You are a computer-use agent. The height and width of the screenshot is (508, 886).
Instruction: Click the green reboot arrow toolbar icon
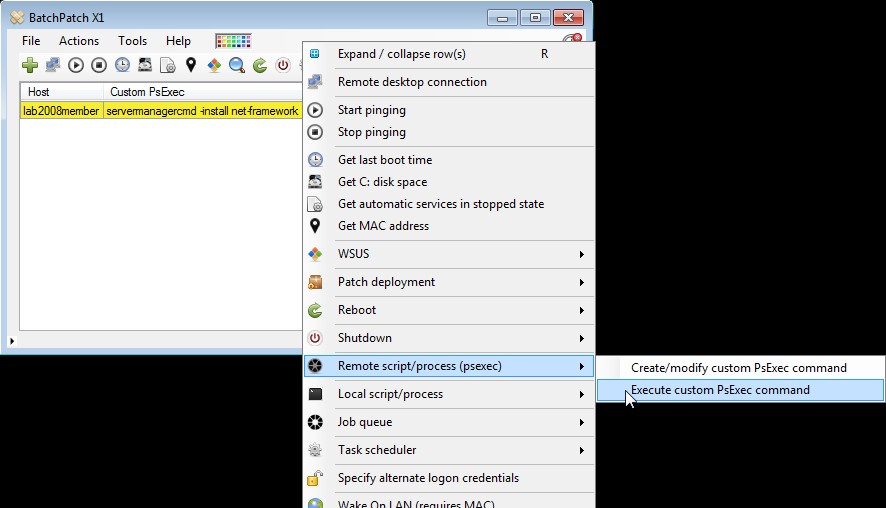[260, 65]
